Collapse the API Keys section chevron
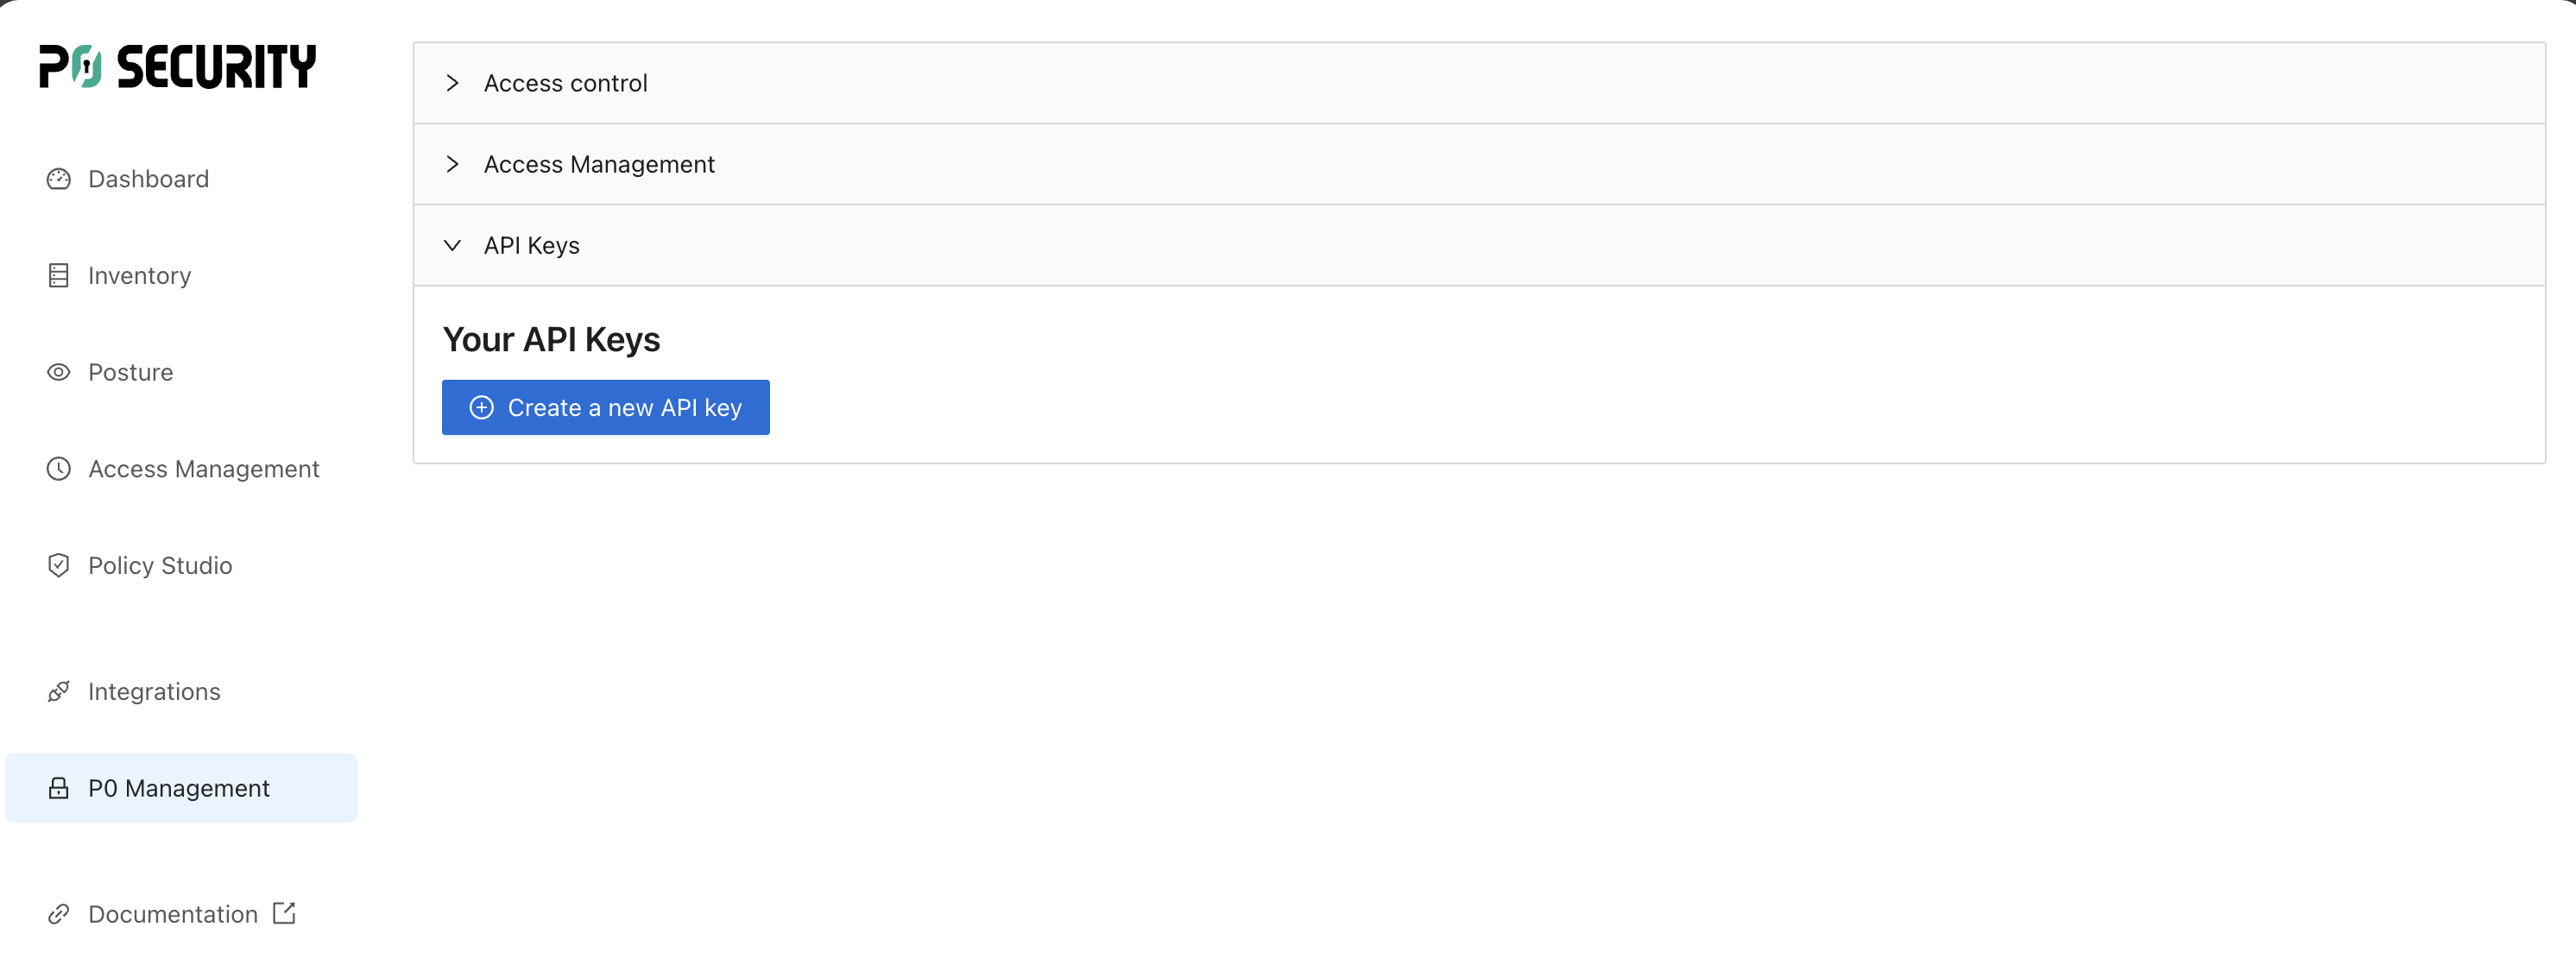Viewport: 2576px width, 977px height. pos(452,245)
